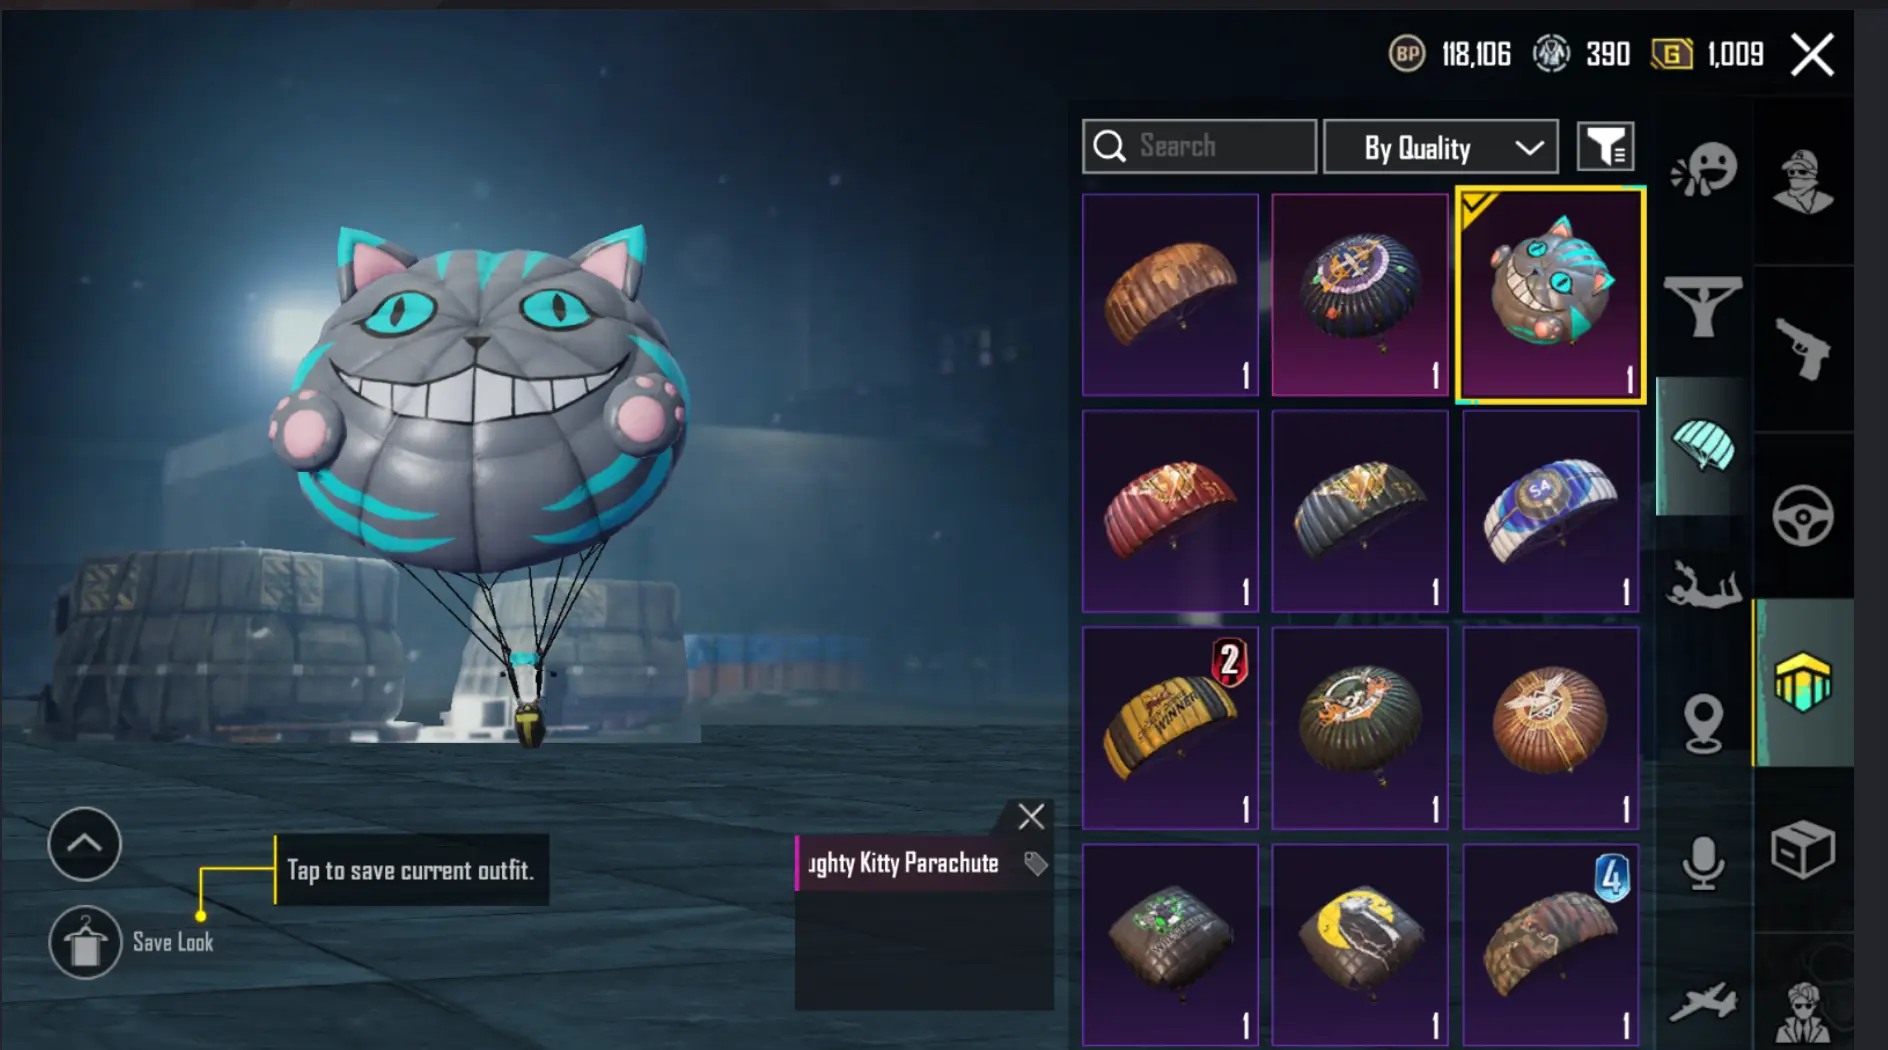Image resolution: width=1888 pixels, height=1050 pixels.
Task: Toggle the equipped Naughty Kitty parachute
Action: pos(1551,295)
